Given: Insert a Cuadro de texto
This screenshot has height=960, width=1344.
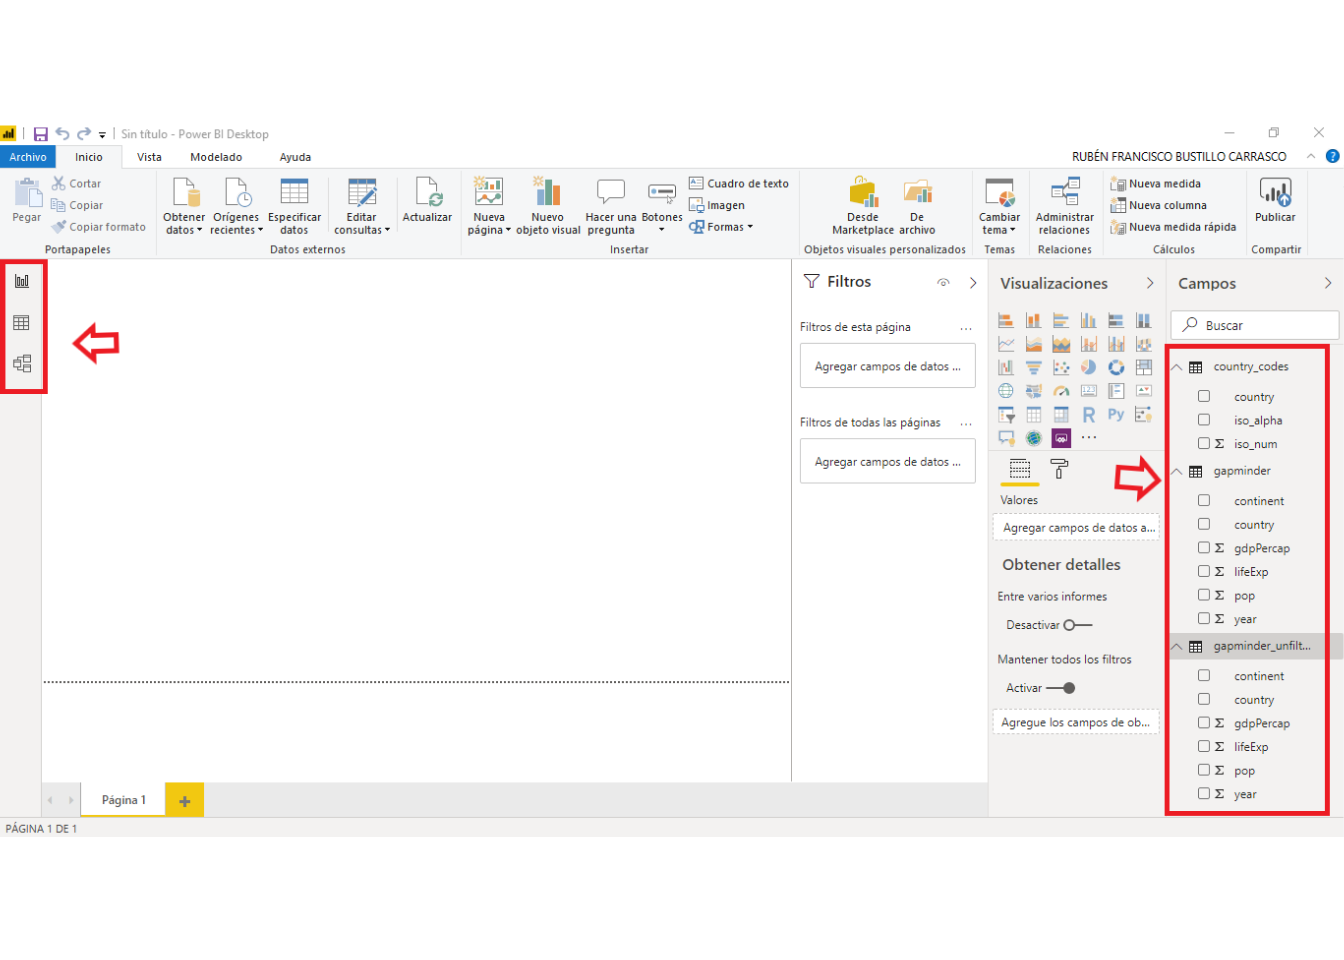Looking at the screenshot, I should 739,184.
